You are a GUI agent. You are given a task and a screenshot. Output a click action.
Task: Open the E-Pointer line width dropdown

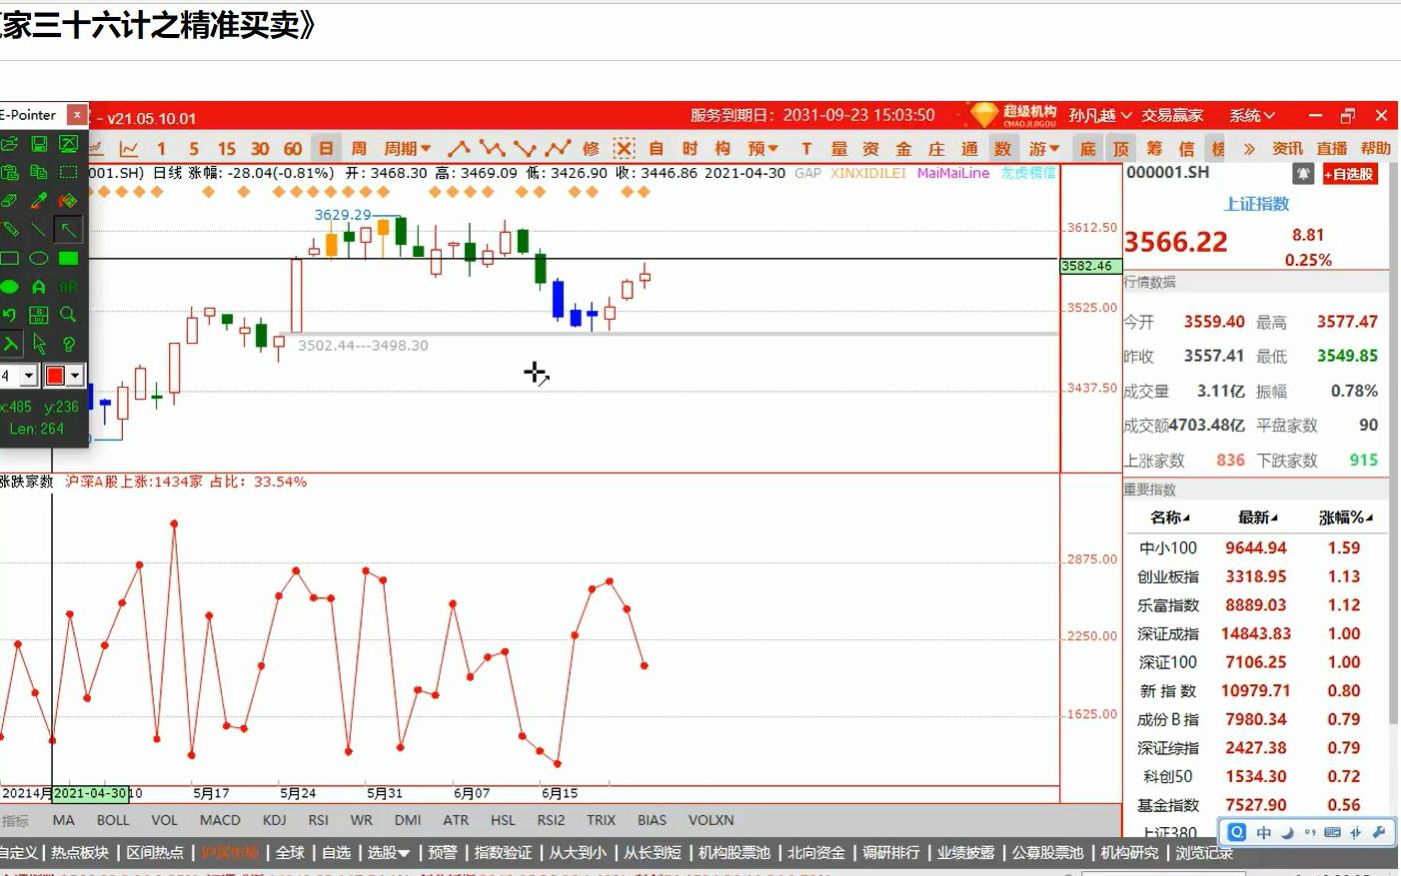(x=29, y=376)
